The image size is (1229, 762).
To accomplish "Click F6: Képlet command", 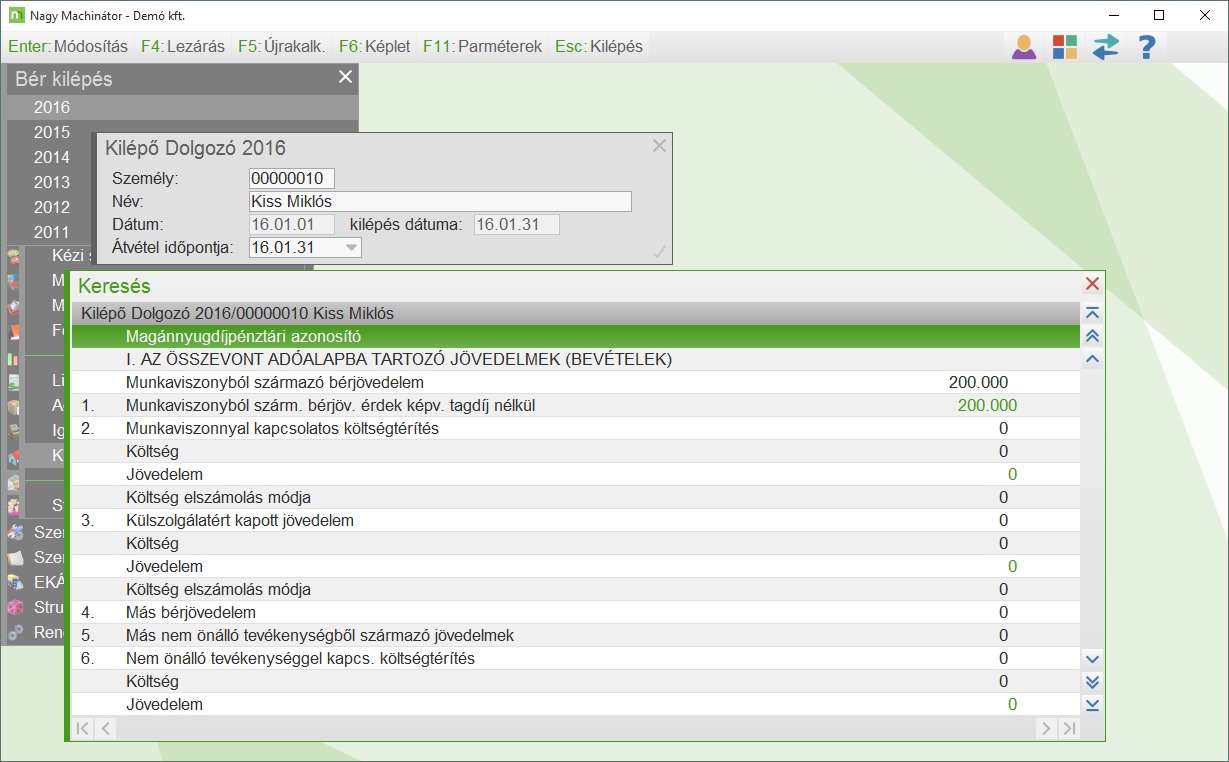I will coord(375,46).
